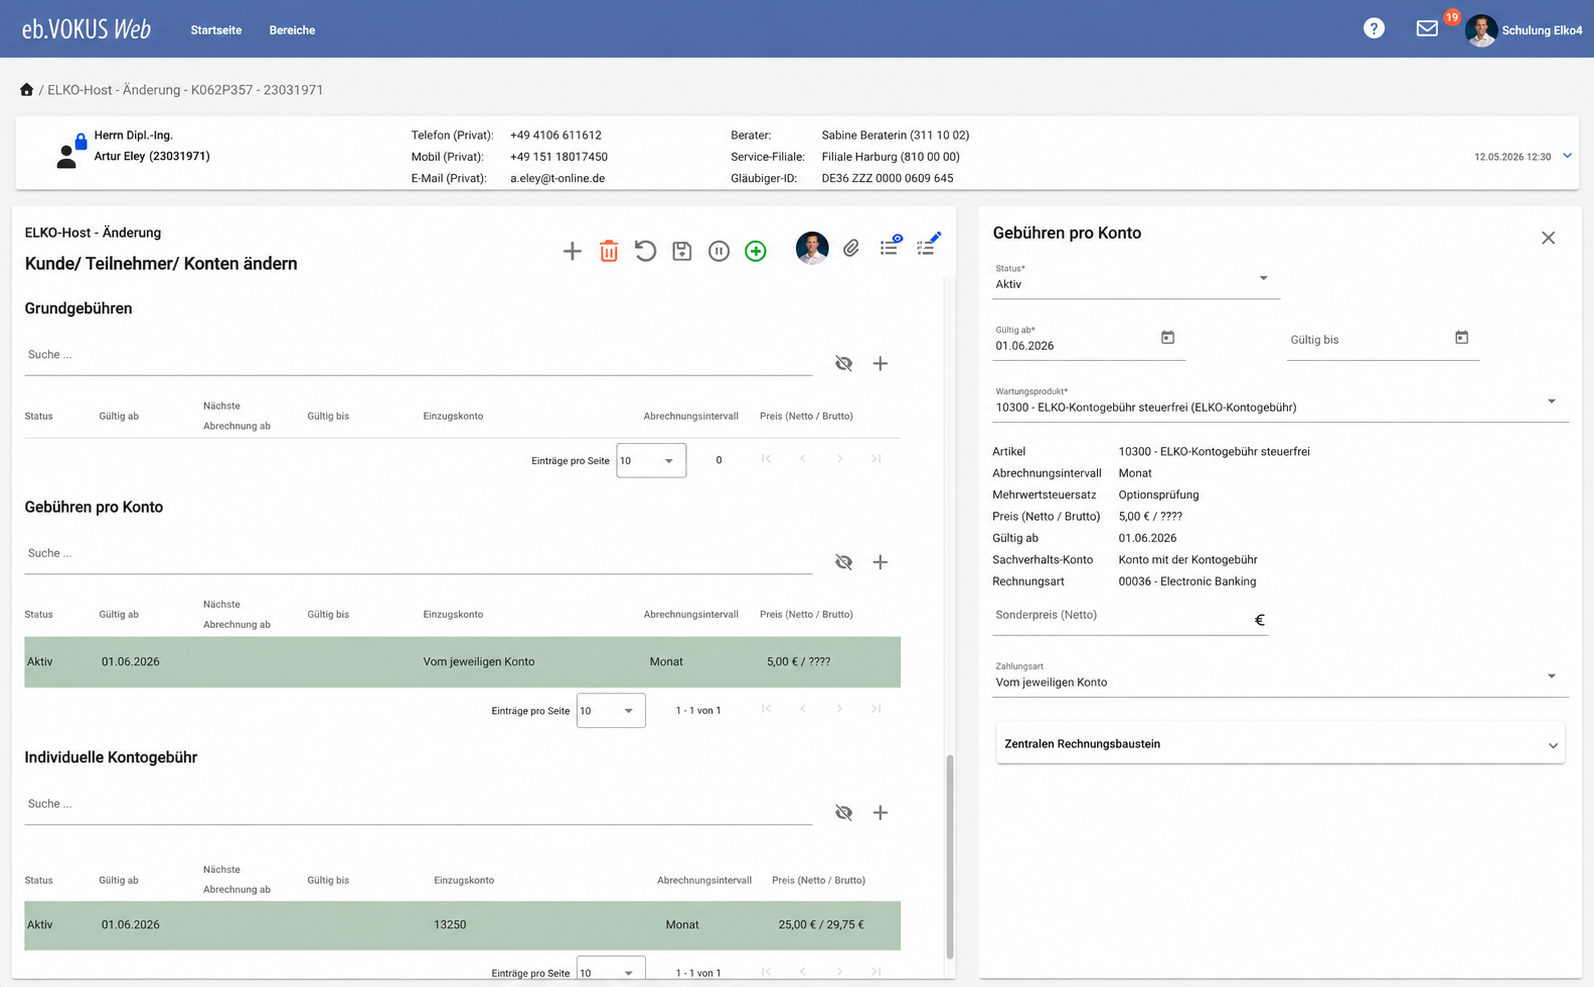This screenshot has width=1594, height=987.
Task: Click the green circled plus icon
Action: (x=756, y=251)
